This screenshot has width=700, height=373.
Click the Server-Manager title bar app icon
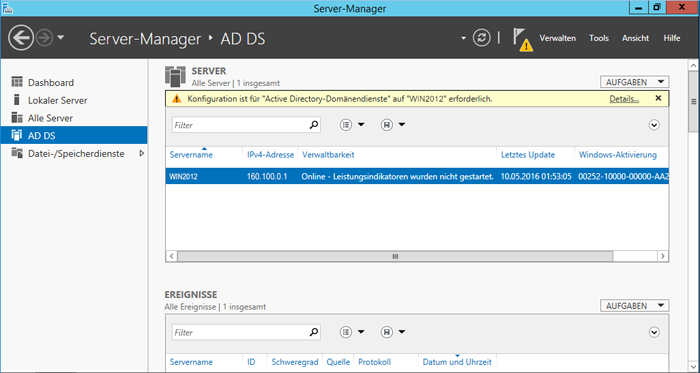click(x=8, y=8)
